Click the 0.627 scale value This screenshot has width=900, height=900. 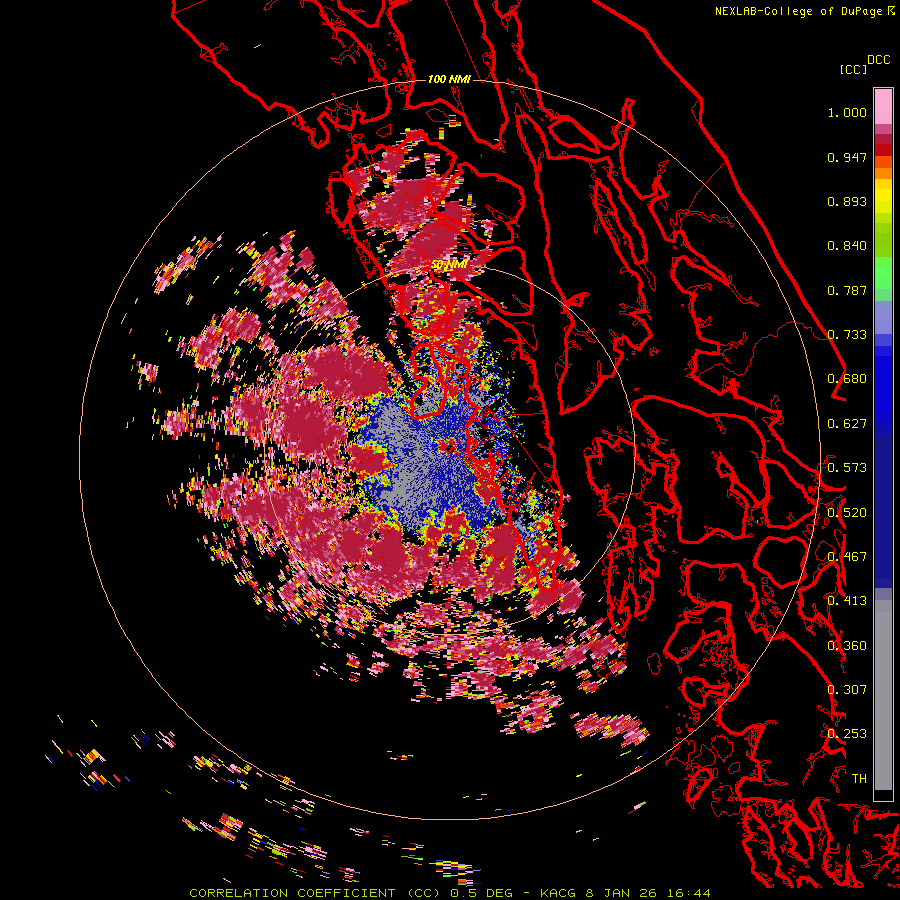(847, 424)
